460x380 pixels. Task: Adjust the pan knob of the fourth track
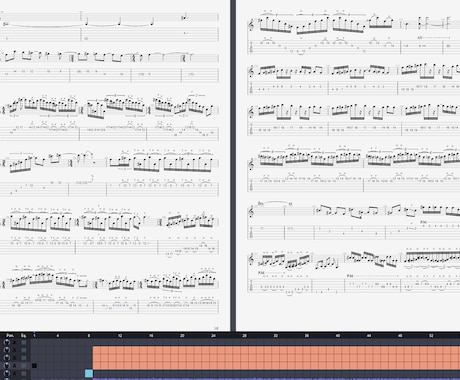7,365
